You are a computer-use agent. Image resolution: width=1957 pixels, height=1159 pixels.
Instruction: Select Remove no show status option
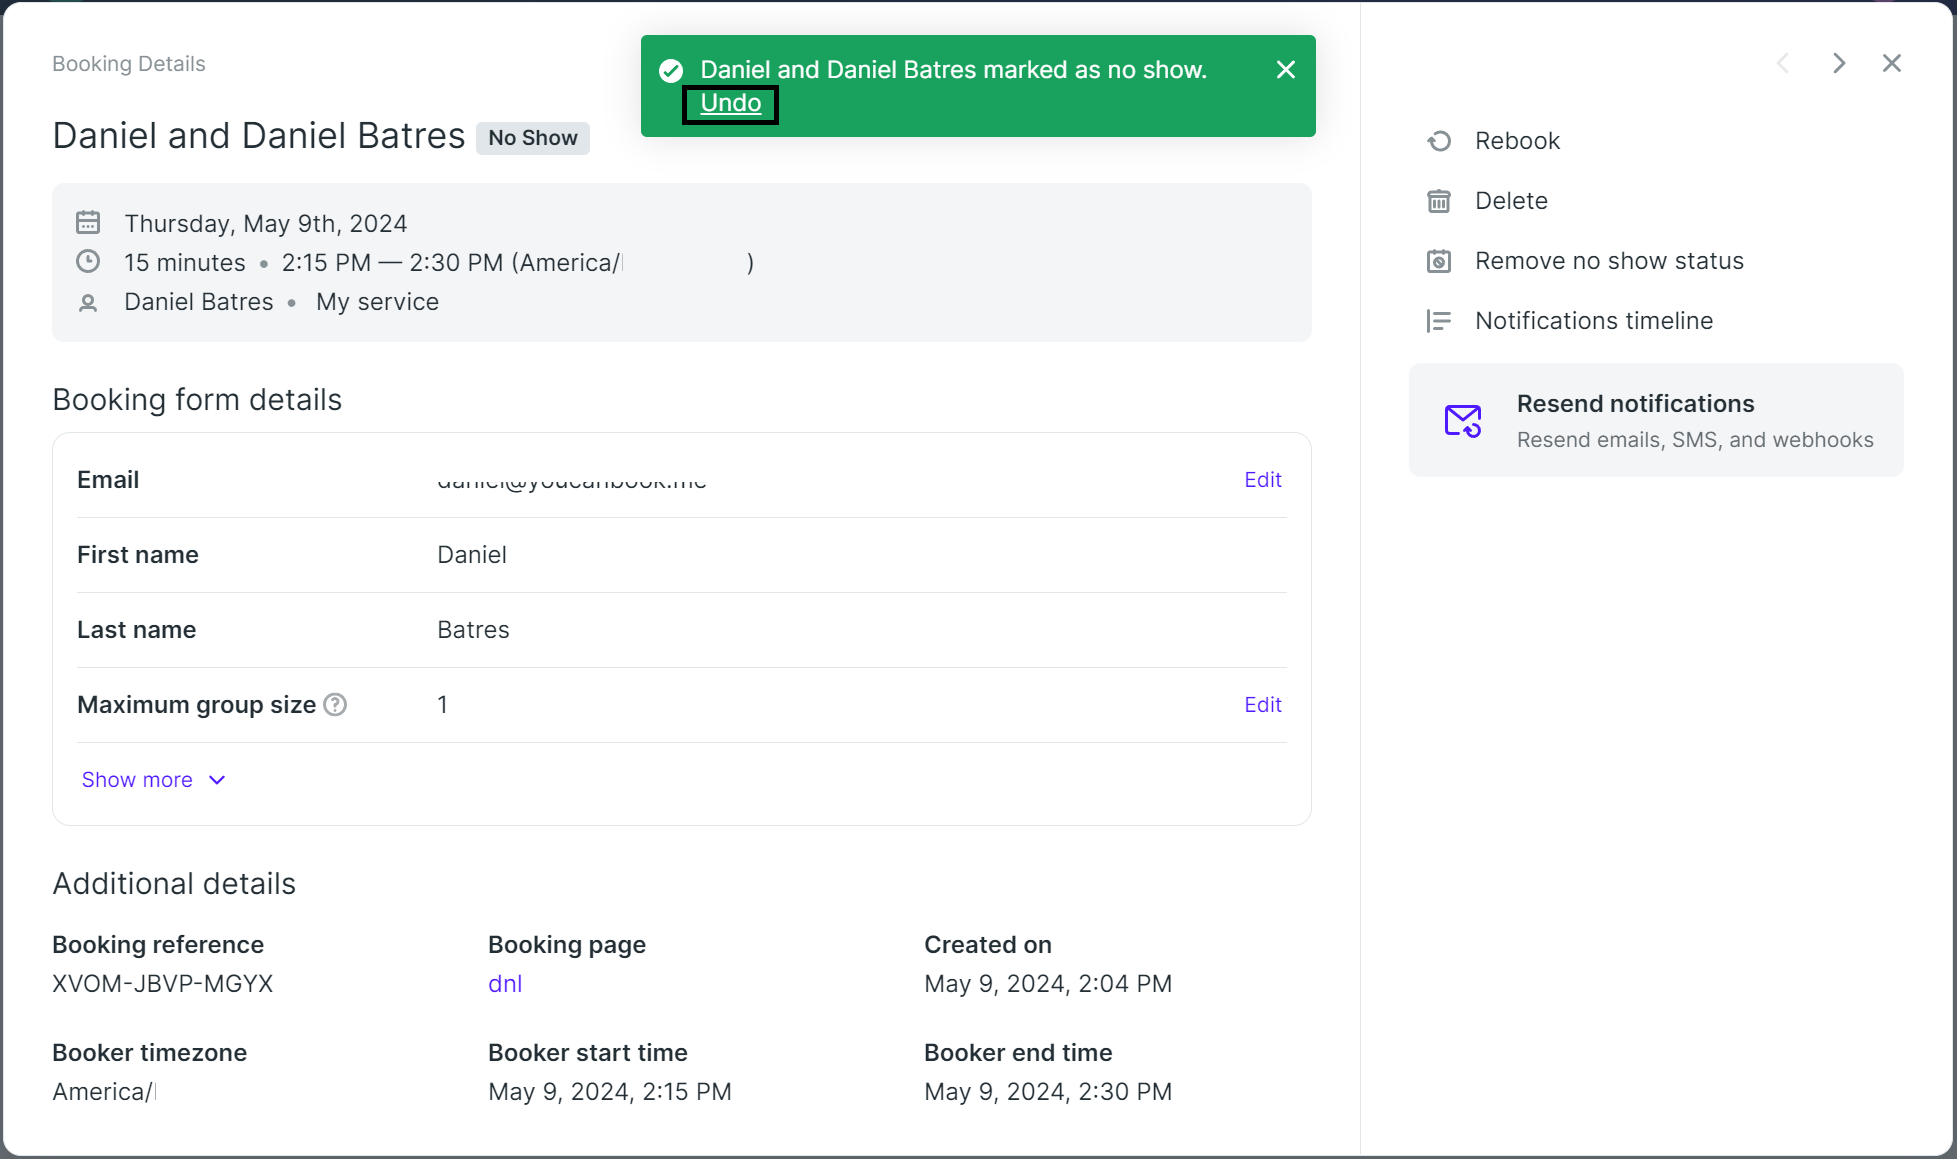1608,261
